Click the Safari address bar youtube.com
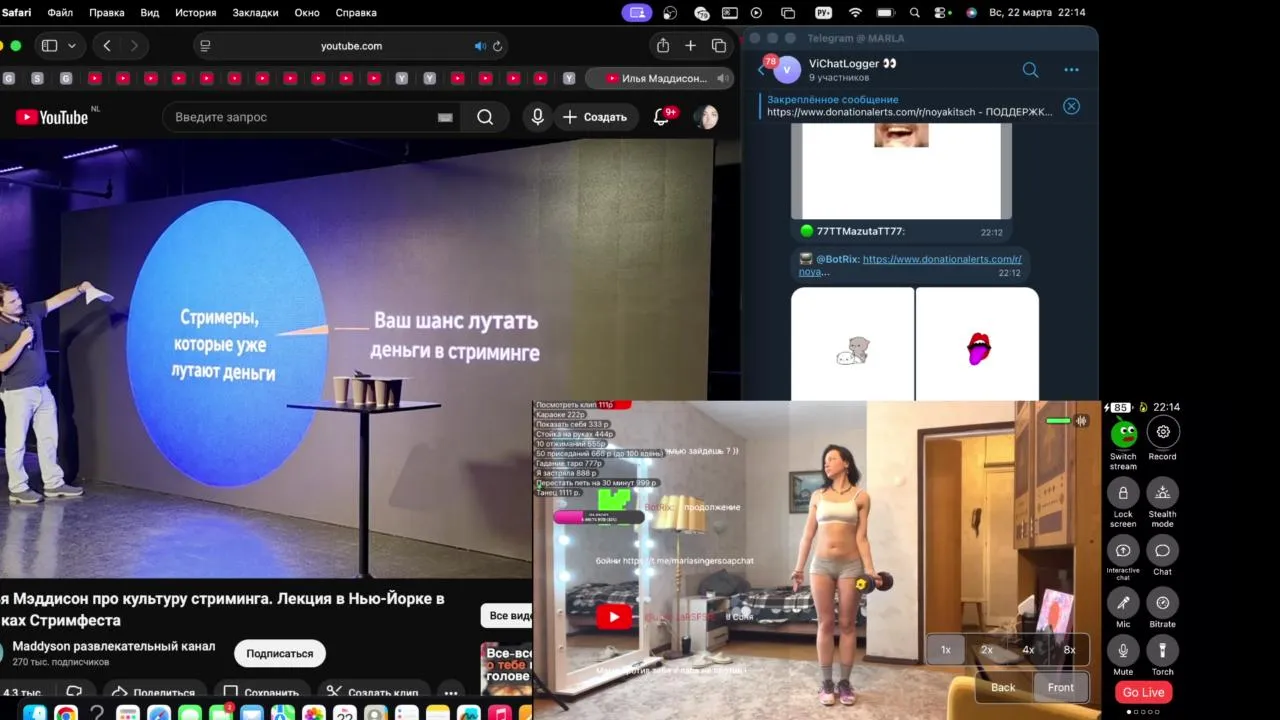The height and width of the screenshot is (720, 1280). click(351, 46)
